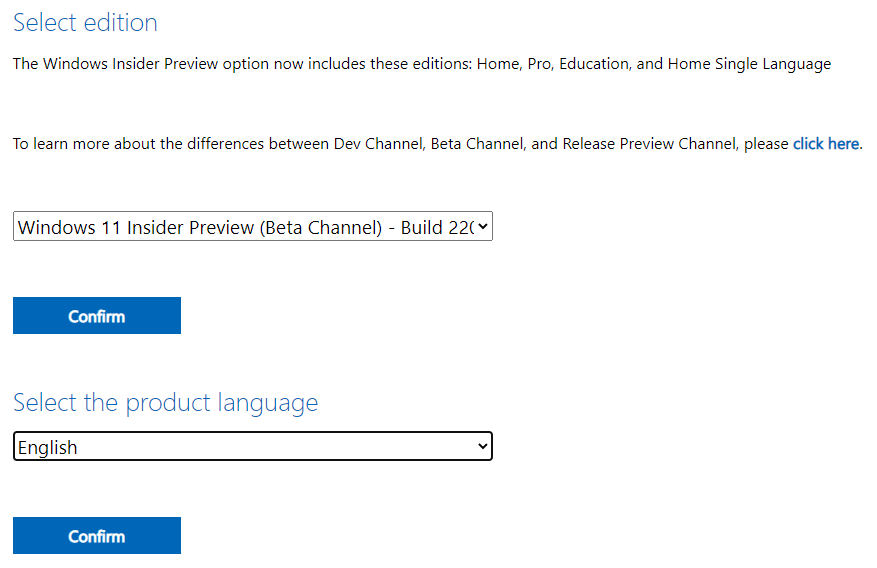Image resolution: width=877 pixels, height=568 pixels.
Task: Click the chevron arrow on the edition selector
Action: pos(482,226)
